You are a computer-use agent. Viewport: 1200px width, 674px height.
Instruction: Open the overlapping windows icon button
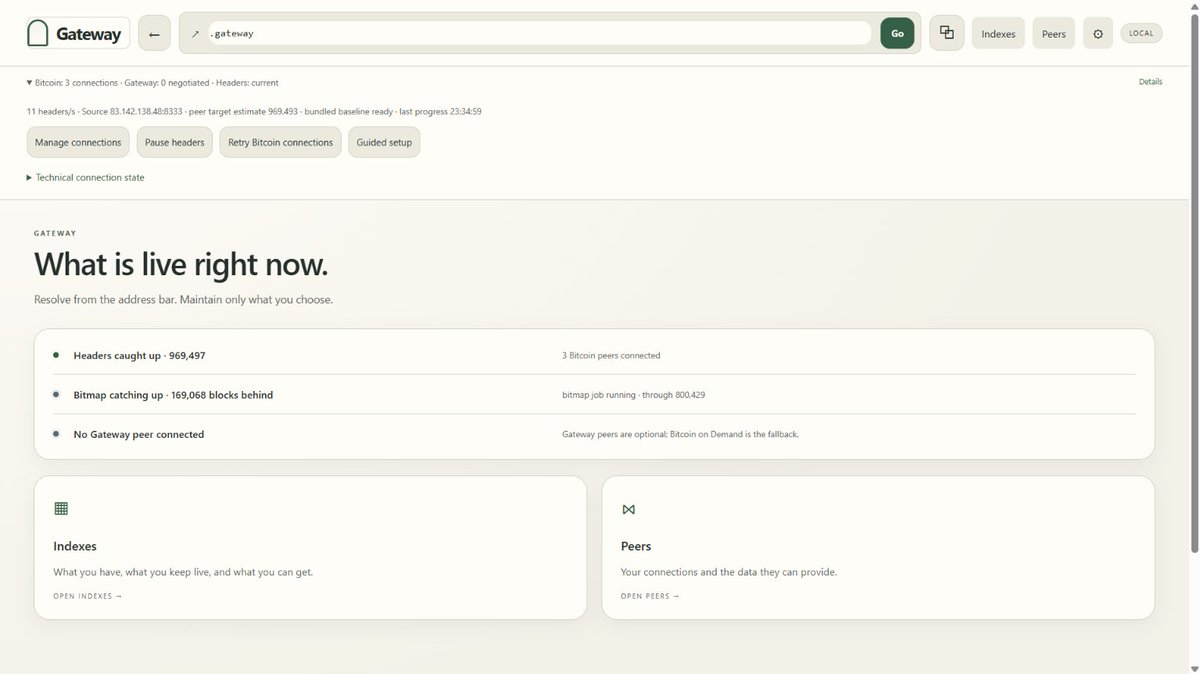click(x=946, y=33)
